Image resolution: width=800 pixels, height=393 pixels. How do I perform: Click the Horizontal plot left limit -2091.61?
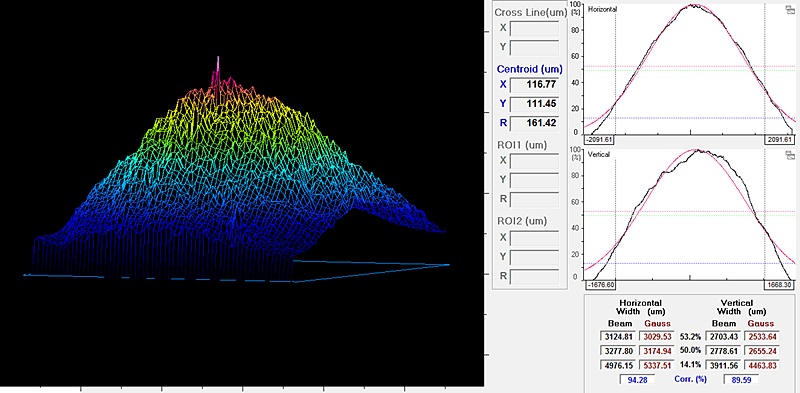[x=602, y=139]
